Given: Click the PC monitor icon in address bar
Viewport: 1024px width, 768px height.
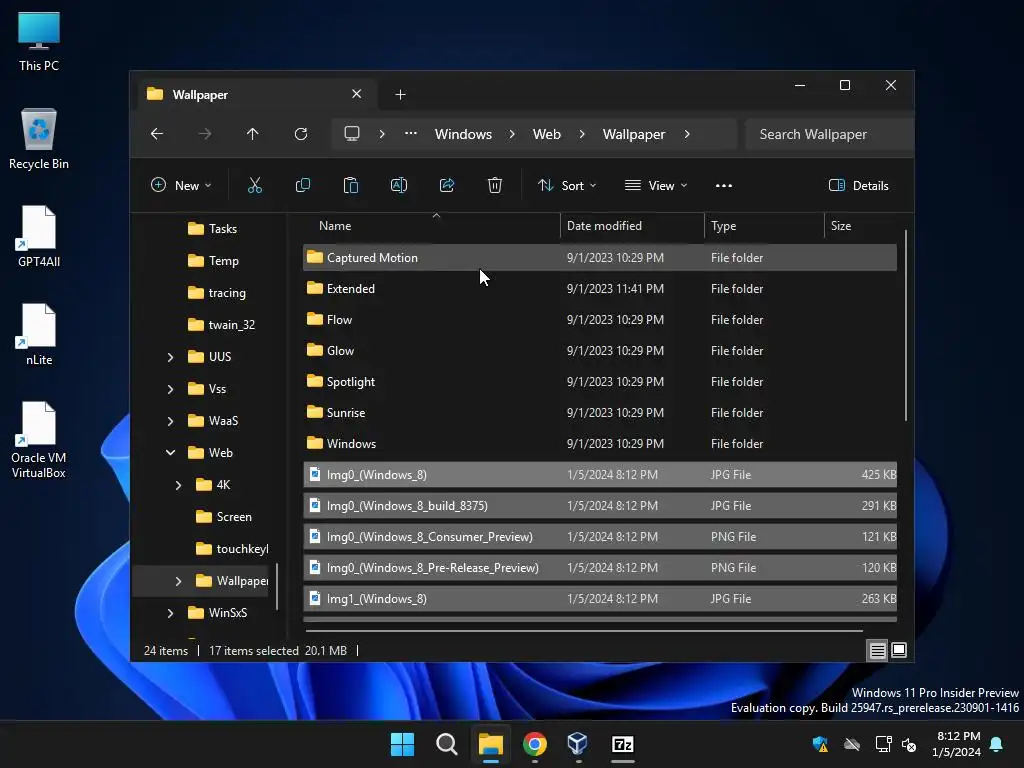Looking at the screenshot, I should coord(352,134).
